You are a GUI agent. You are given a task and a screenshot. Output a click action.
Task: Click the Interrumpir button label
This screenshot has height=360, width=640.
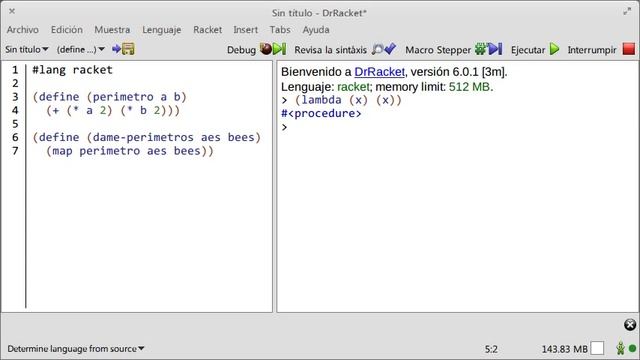pos(592,50)
